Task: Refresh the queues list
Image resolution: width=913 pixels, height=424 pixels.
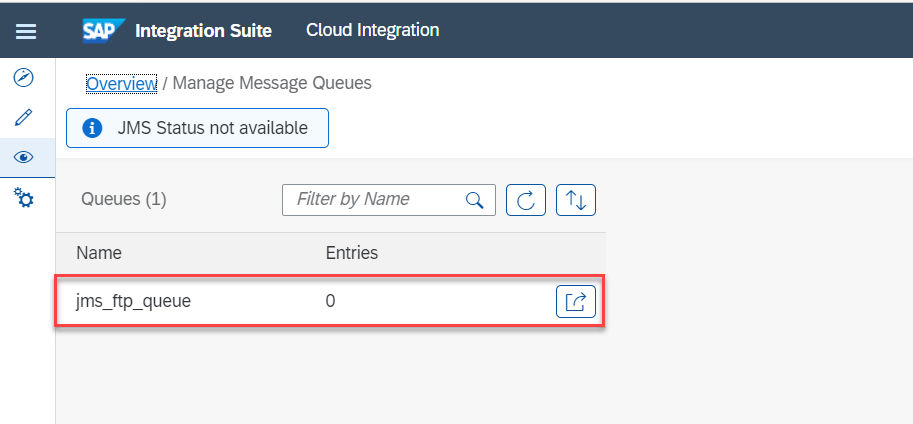Action: [526, 200]
